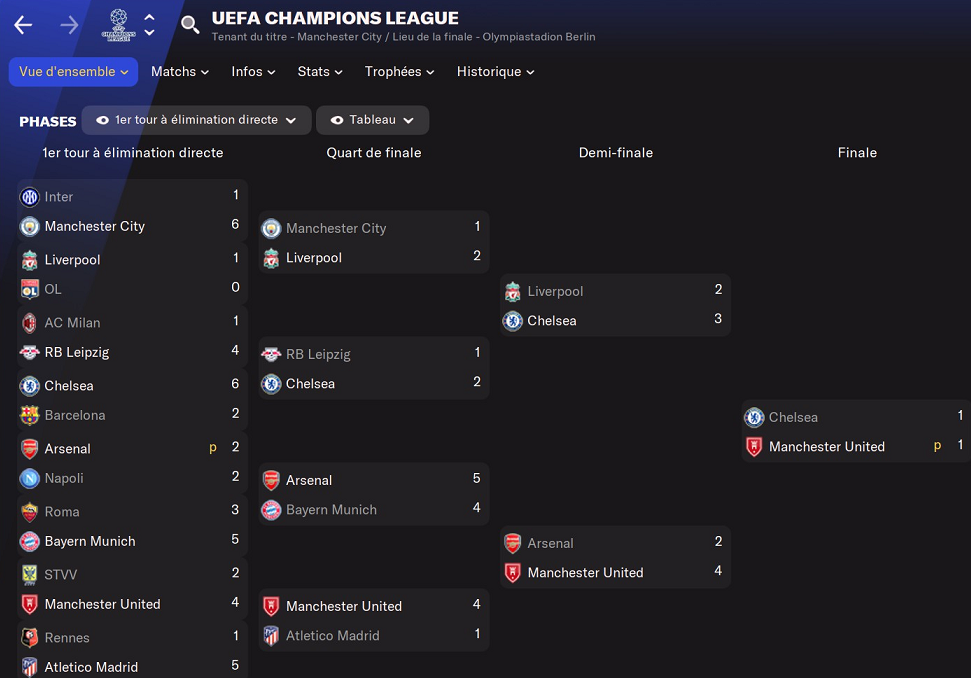Open the Matchs menu
The height and width of the screenshot is (678, 971).
click(x=180, y=72)
